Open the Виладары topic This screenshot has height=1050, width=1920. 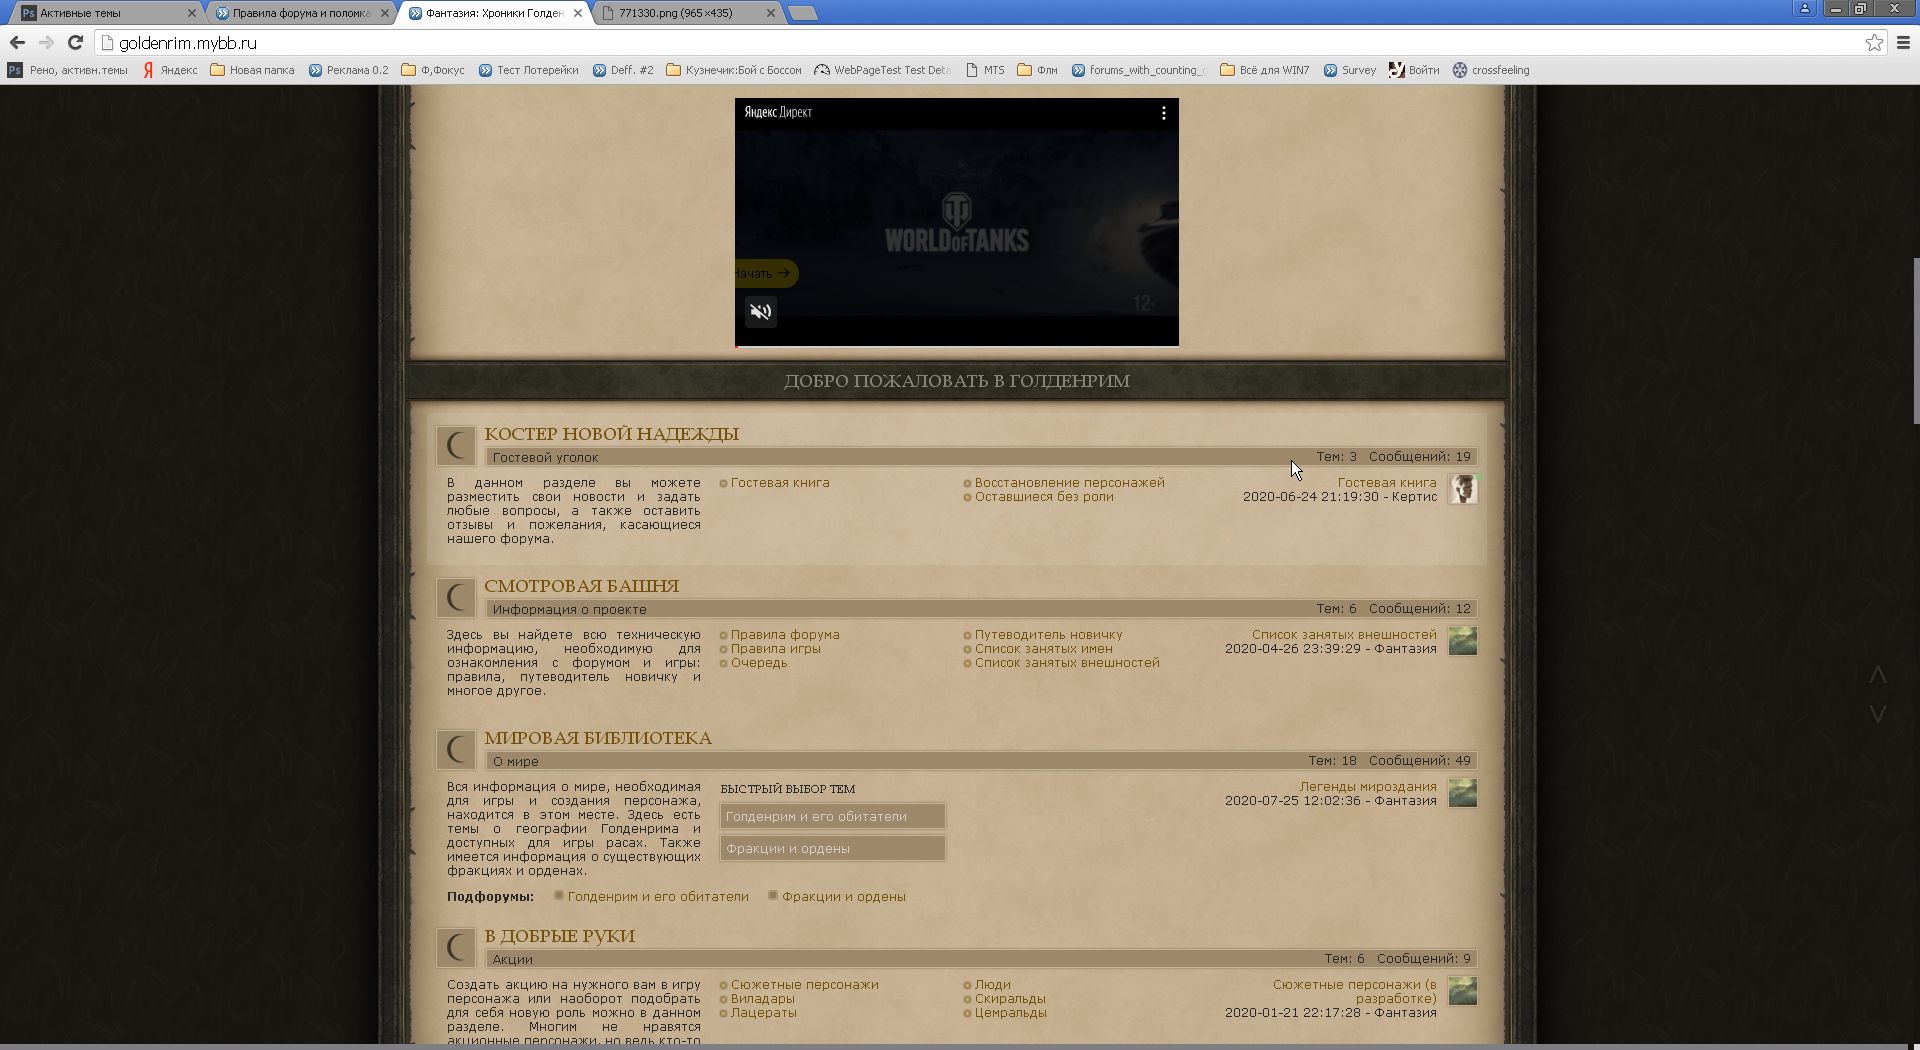pos(762,999)
